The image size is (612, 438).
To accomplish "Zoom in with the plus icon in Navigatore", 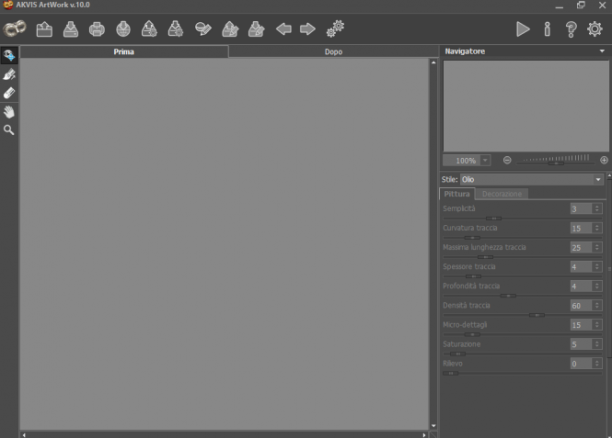I will click(604, 160).
